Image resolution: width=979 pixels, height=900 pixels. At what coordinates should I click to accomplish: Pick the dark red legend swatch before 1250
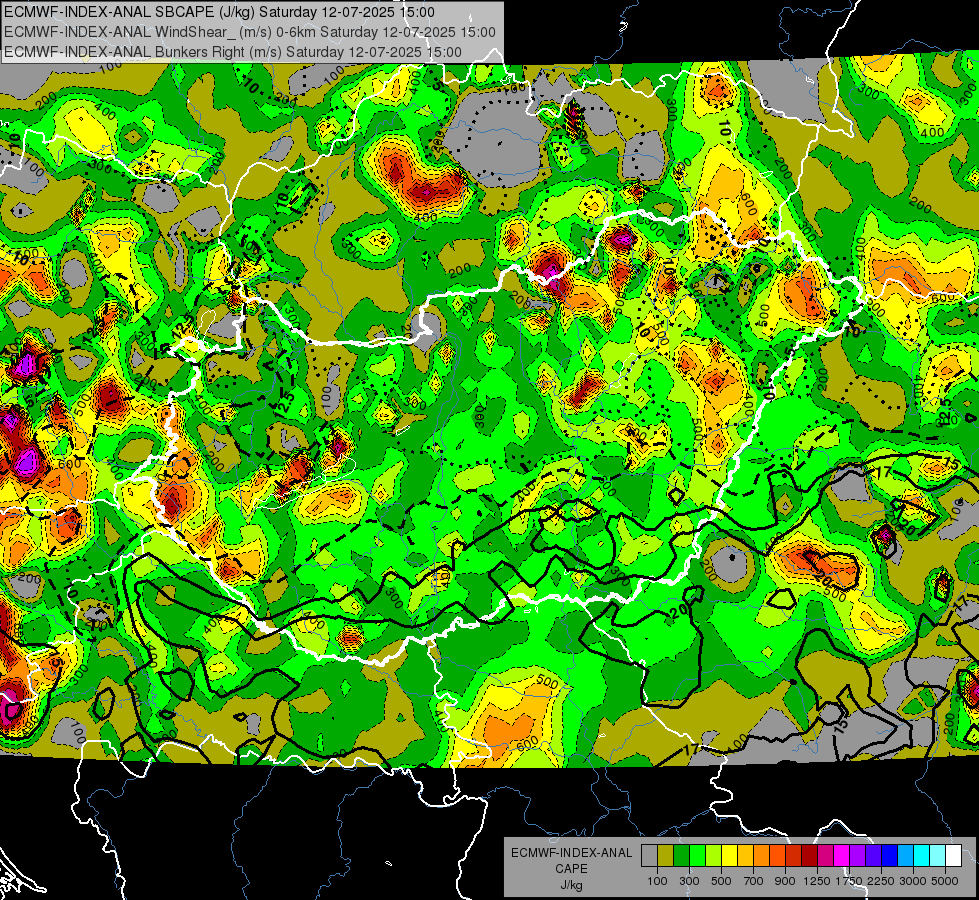pyautogui.click(x=810, y=855)
